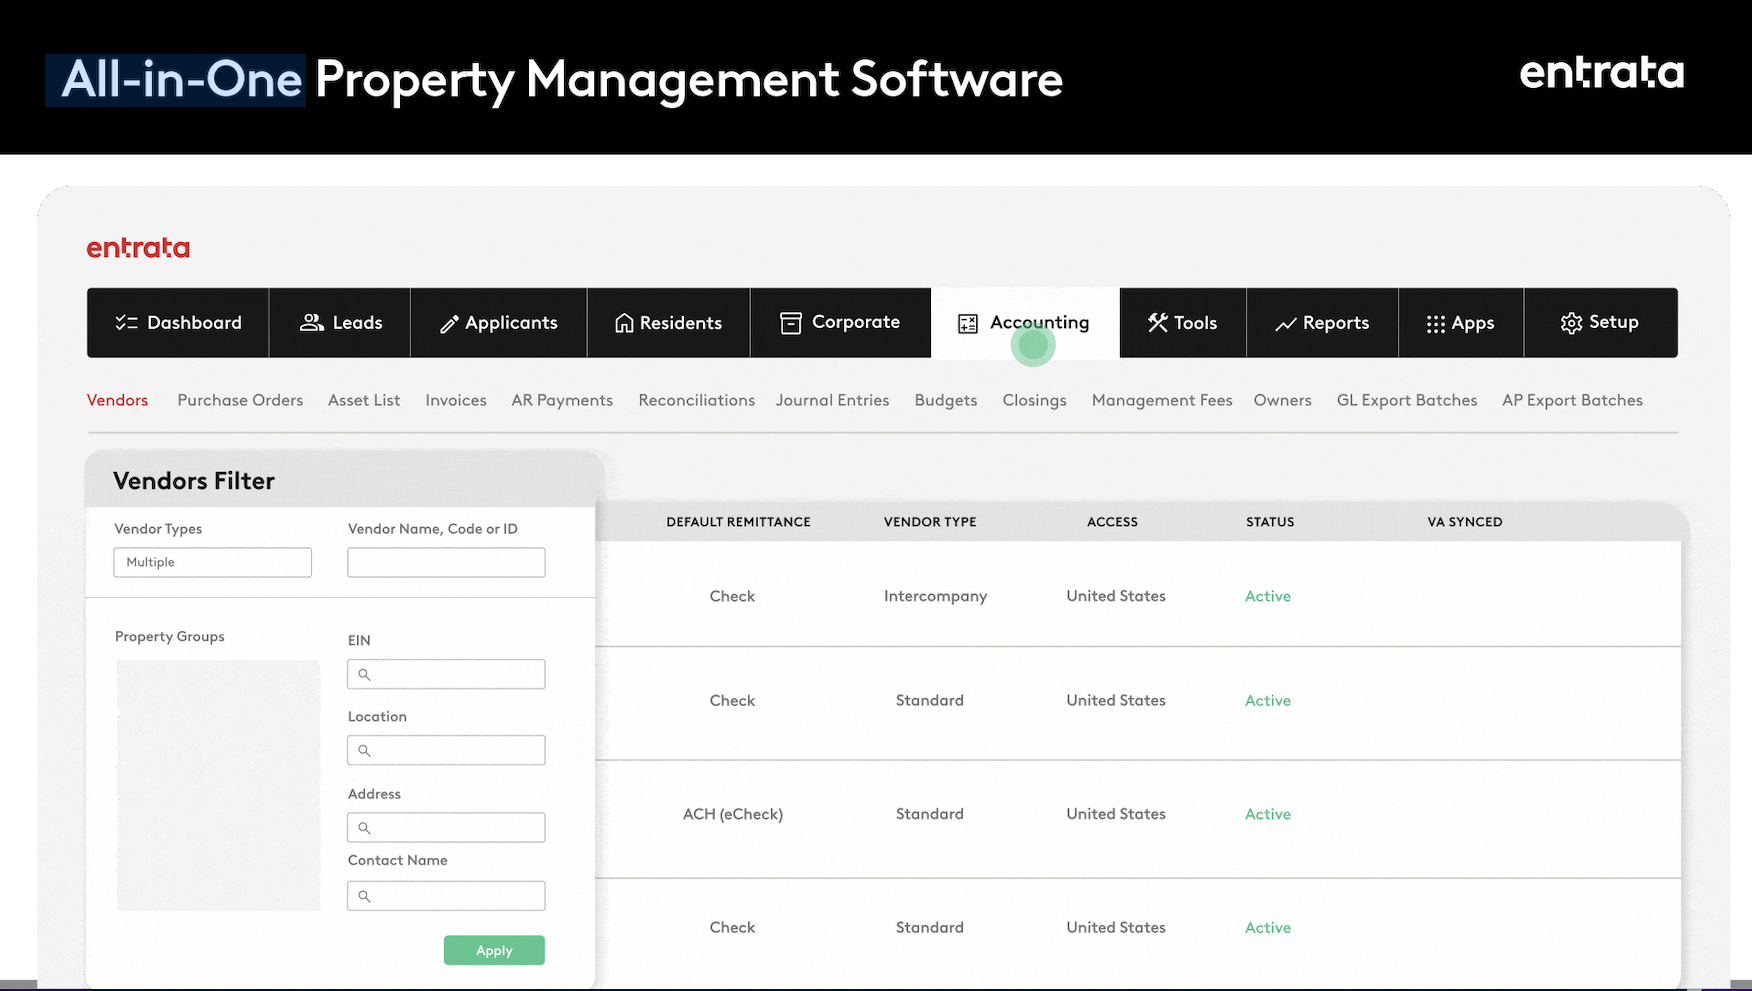
Task: Select the Dashboard checklist icon
Action: (x=126, y=322)
